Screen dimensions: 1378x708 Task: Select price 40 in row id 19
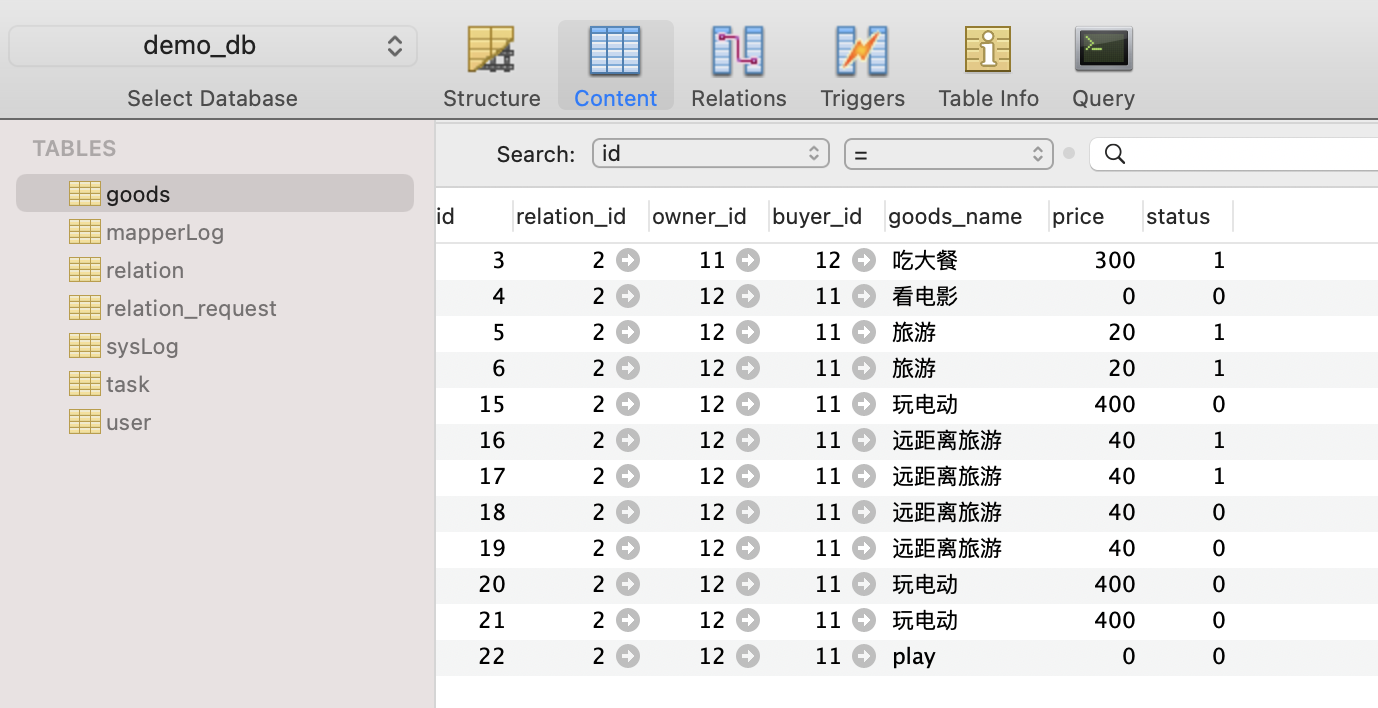(1122, 549)
